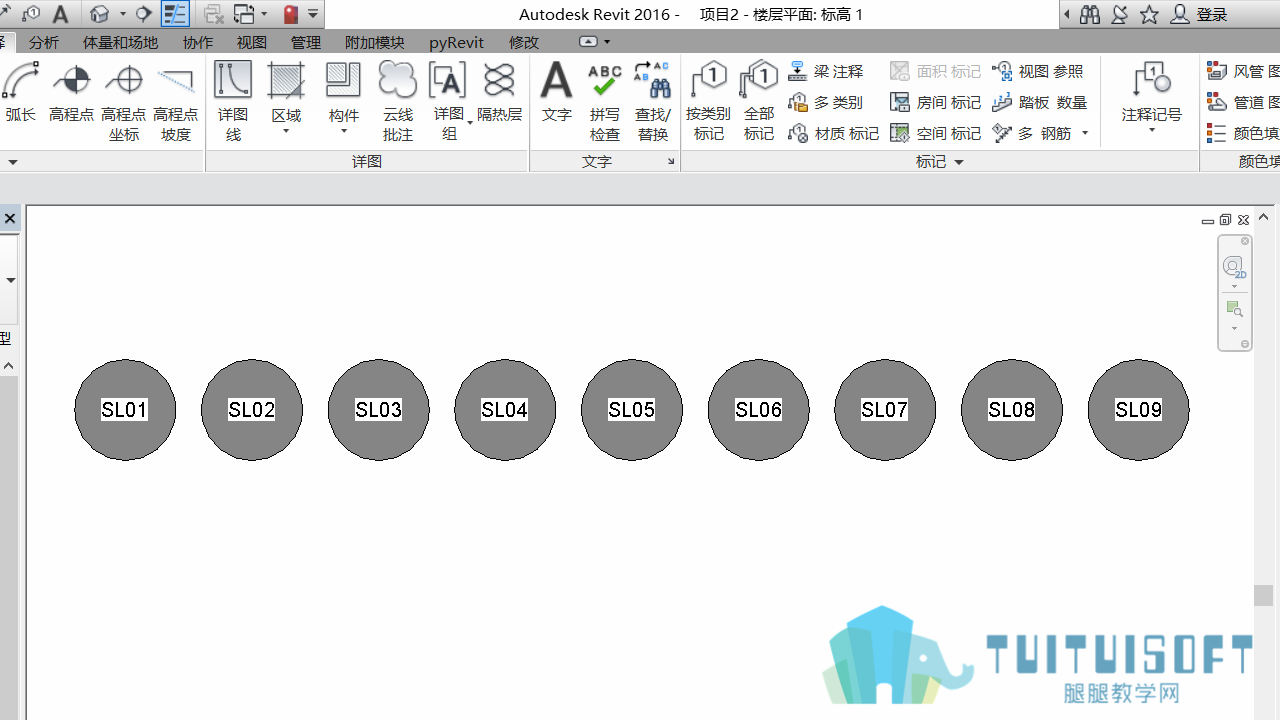
Task: Select Beam Annotations (梁注释) tool
Action: click(826, 71)
